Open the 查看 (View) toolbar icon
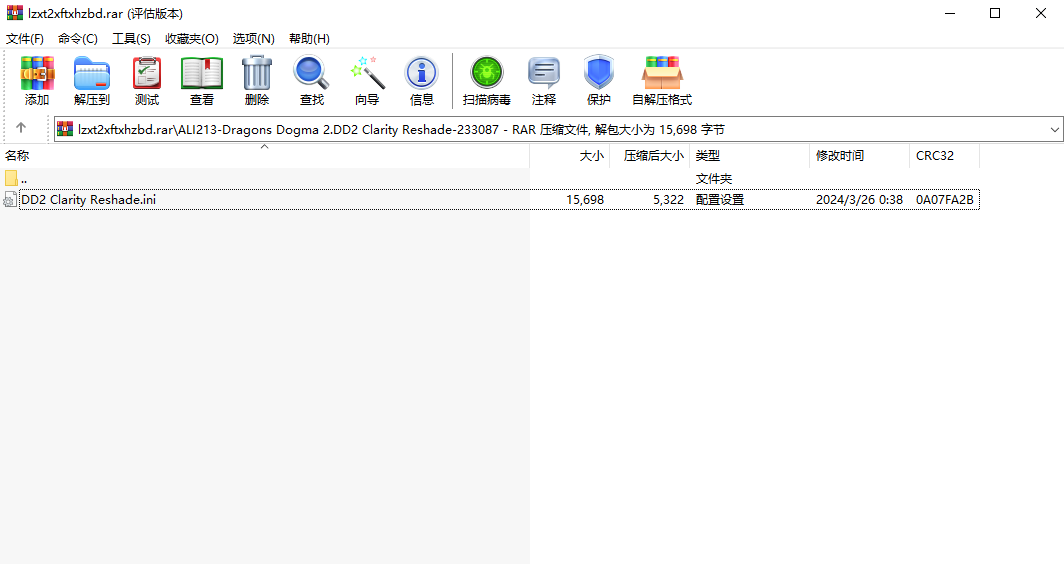 [x=202, y=80]
